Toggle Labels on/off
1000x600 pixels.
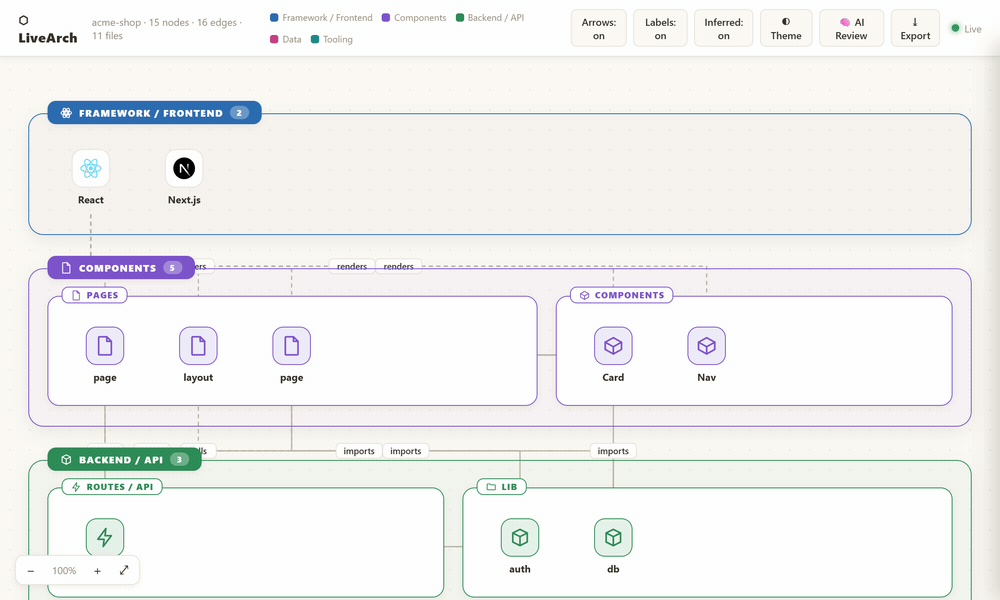point(660,29)
